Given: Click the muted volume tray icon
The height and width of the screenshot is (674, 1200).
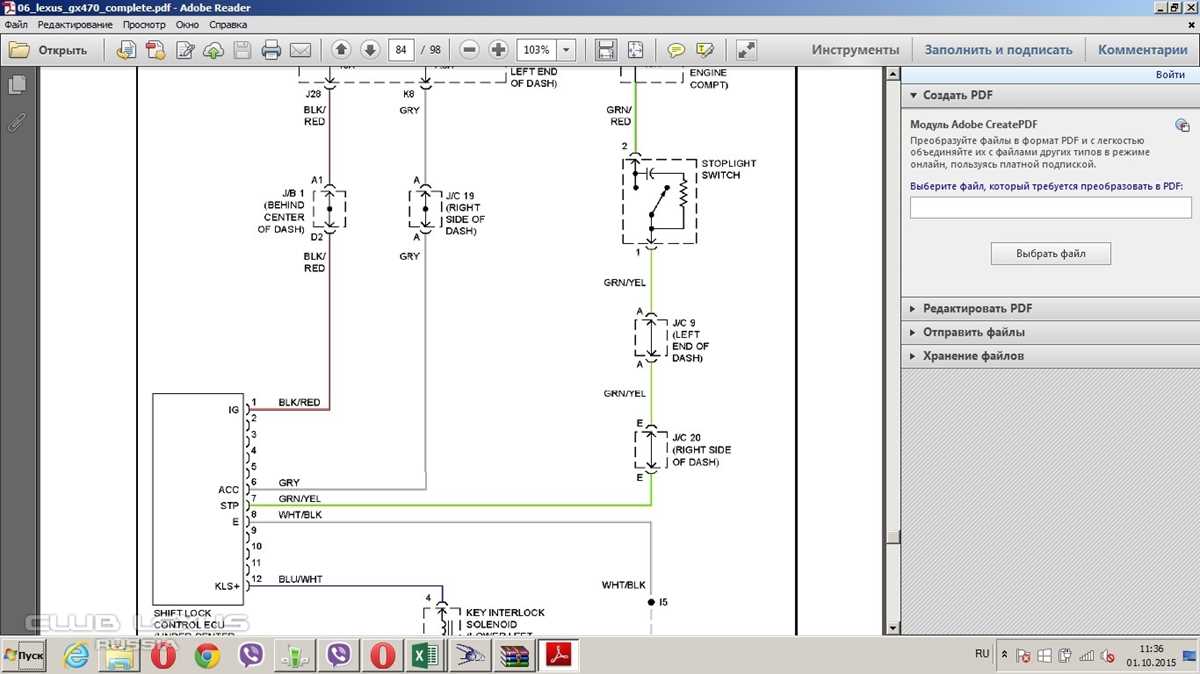Looking at the screenshot, I should (x=1108, y=656).
